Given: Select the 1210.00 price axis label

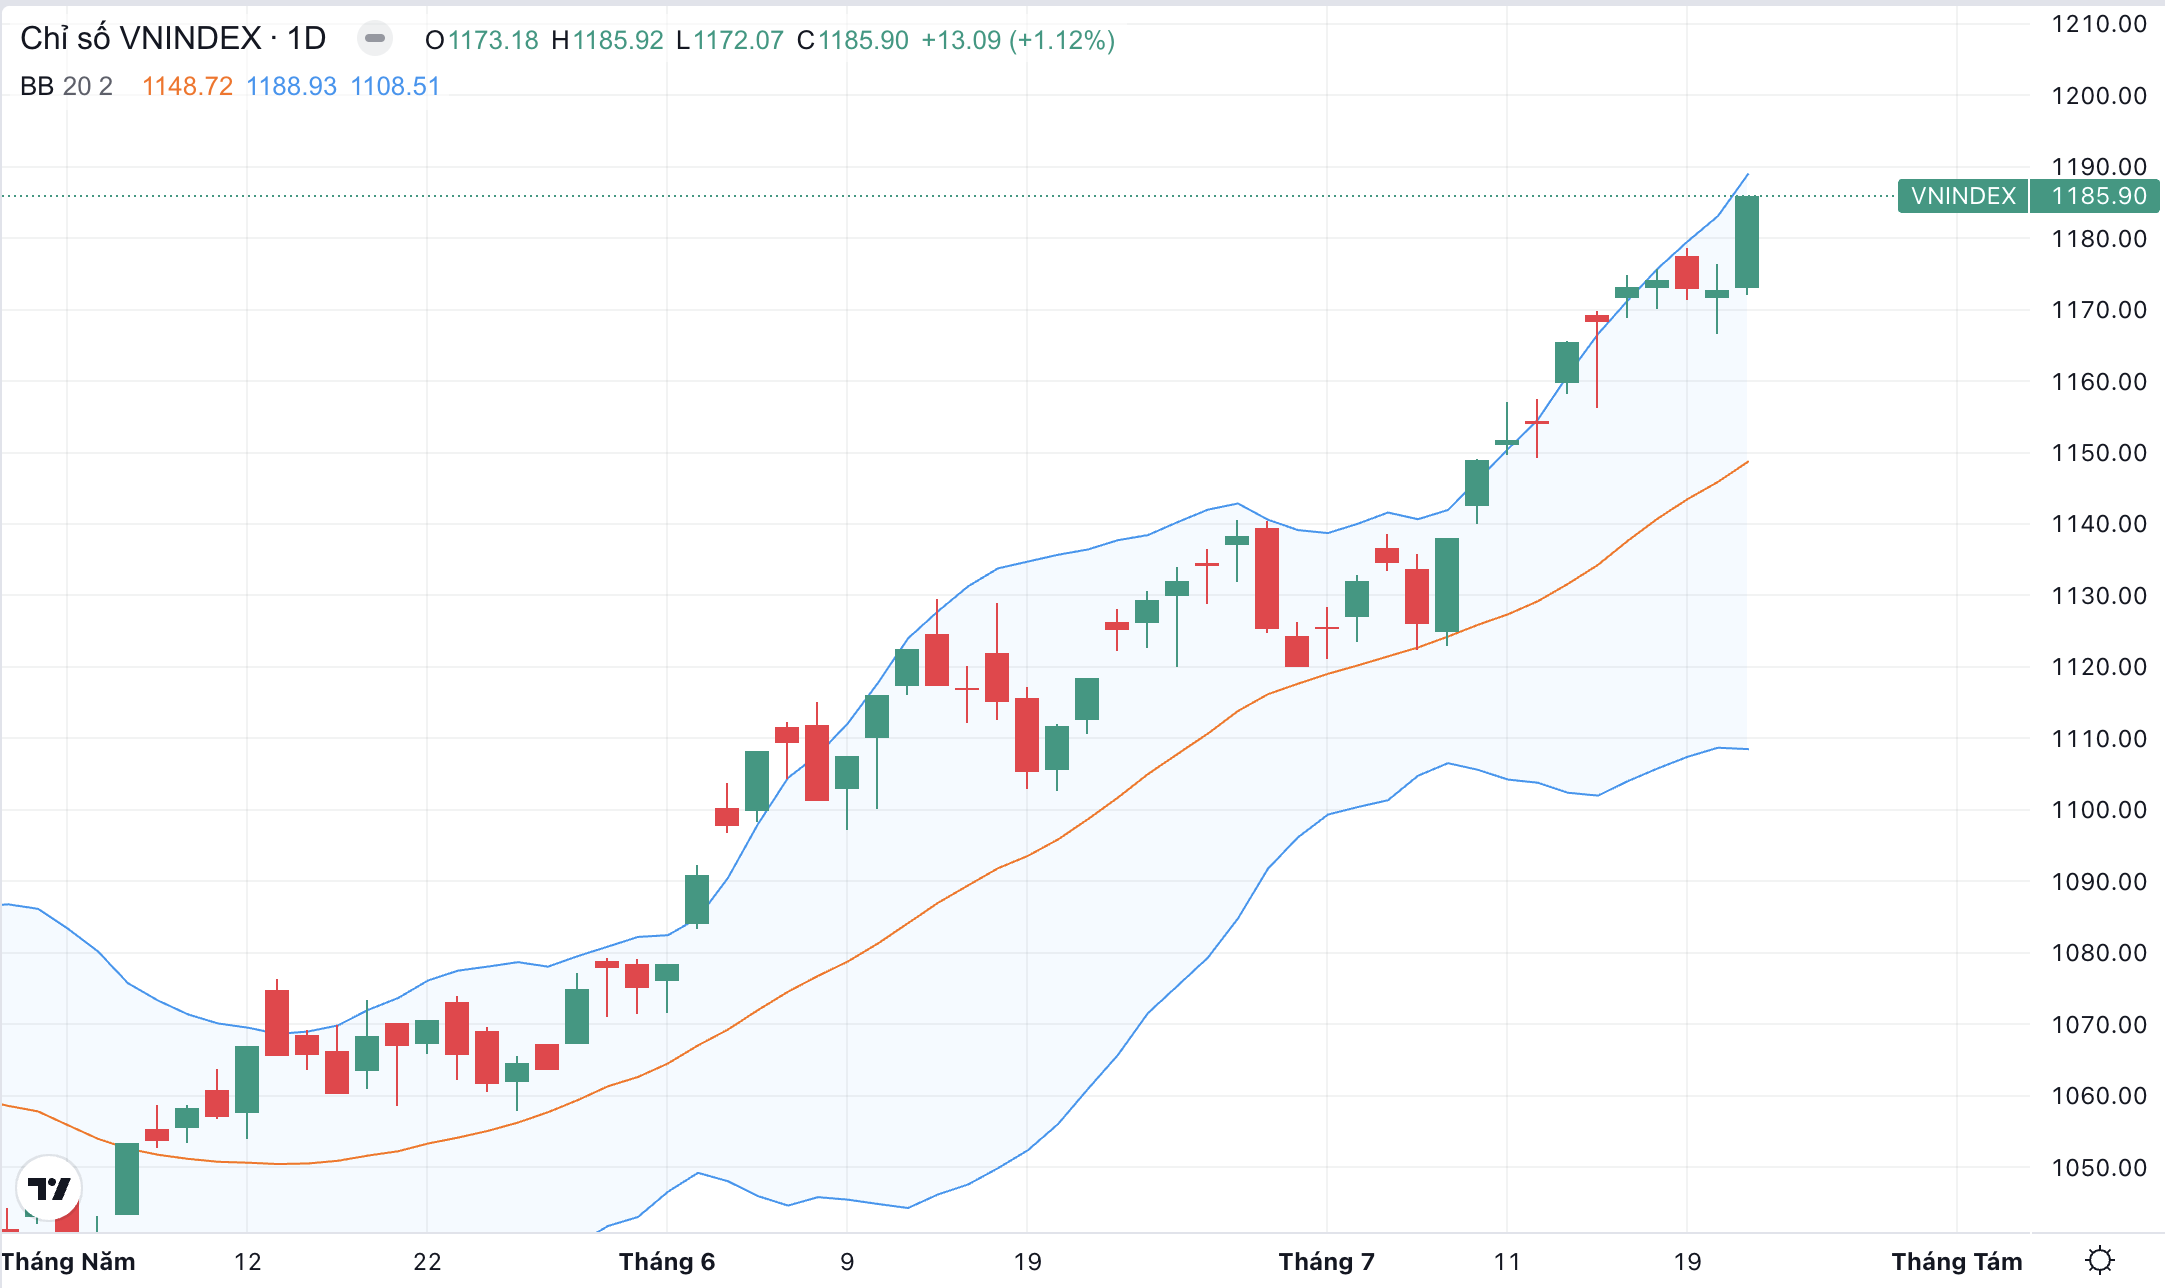Looking at the screenshot, I should click(2099, 24).
